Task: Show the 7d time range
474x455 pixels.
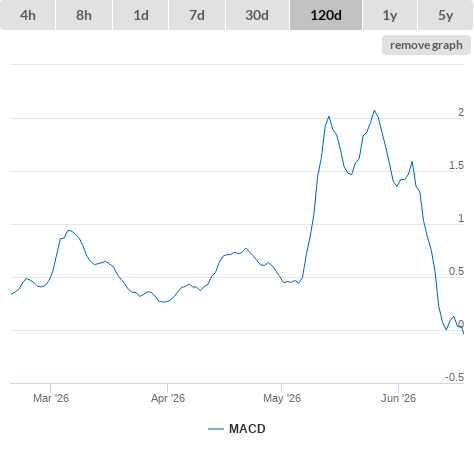Action: click(197, 15)
